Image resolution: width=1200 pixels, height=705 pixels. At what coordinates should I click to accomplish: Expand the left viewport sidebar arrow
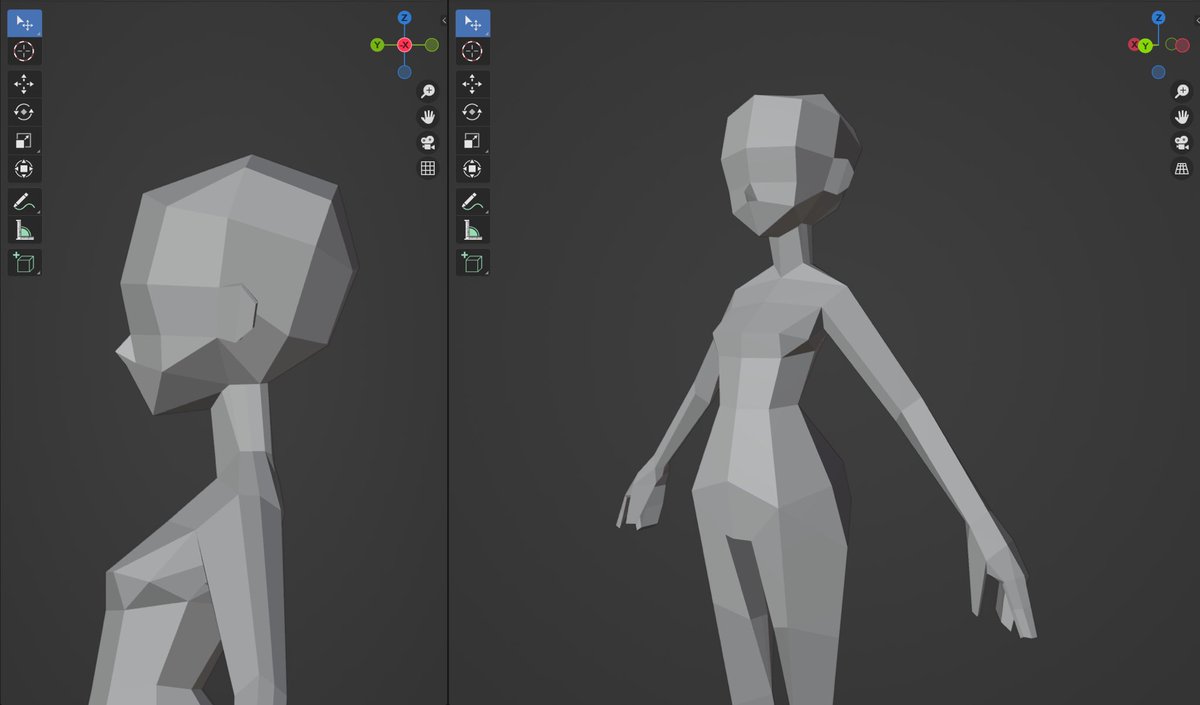(x=443, y=20)
